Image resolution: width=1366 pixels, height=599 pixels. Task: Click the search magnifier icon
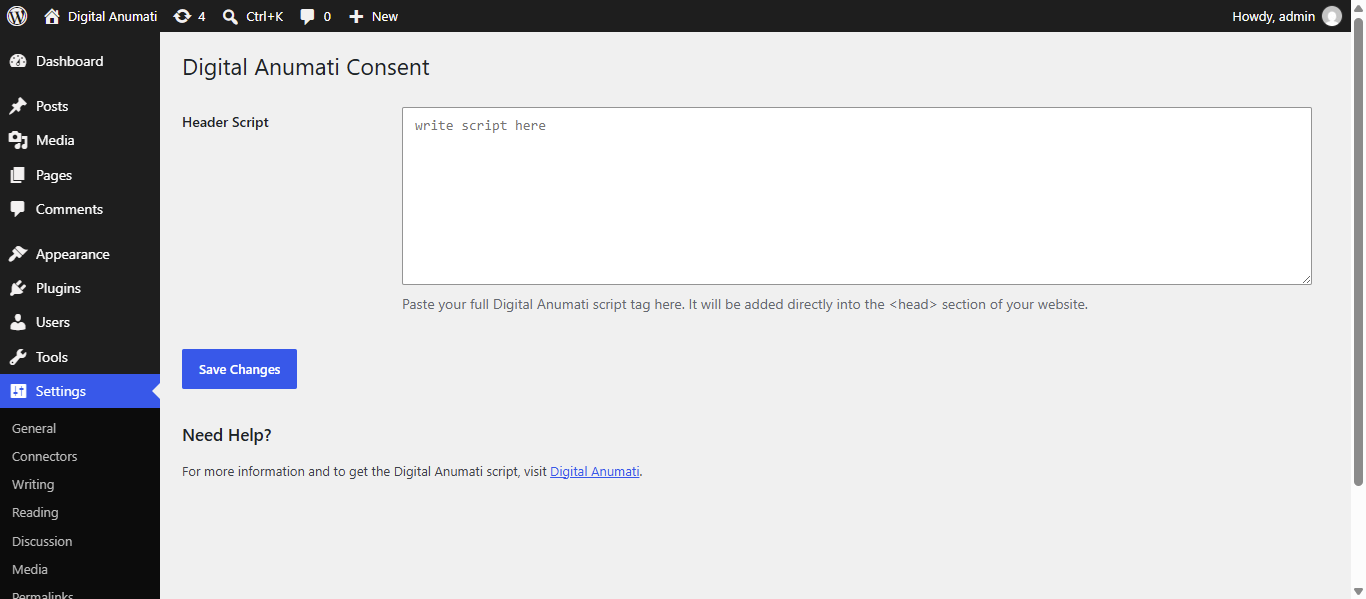pyautogui.click(x=230, y=16)
